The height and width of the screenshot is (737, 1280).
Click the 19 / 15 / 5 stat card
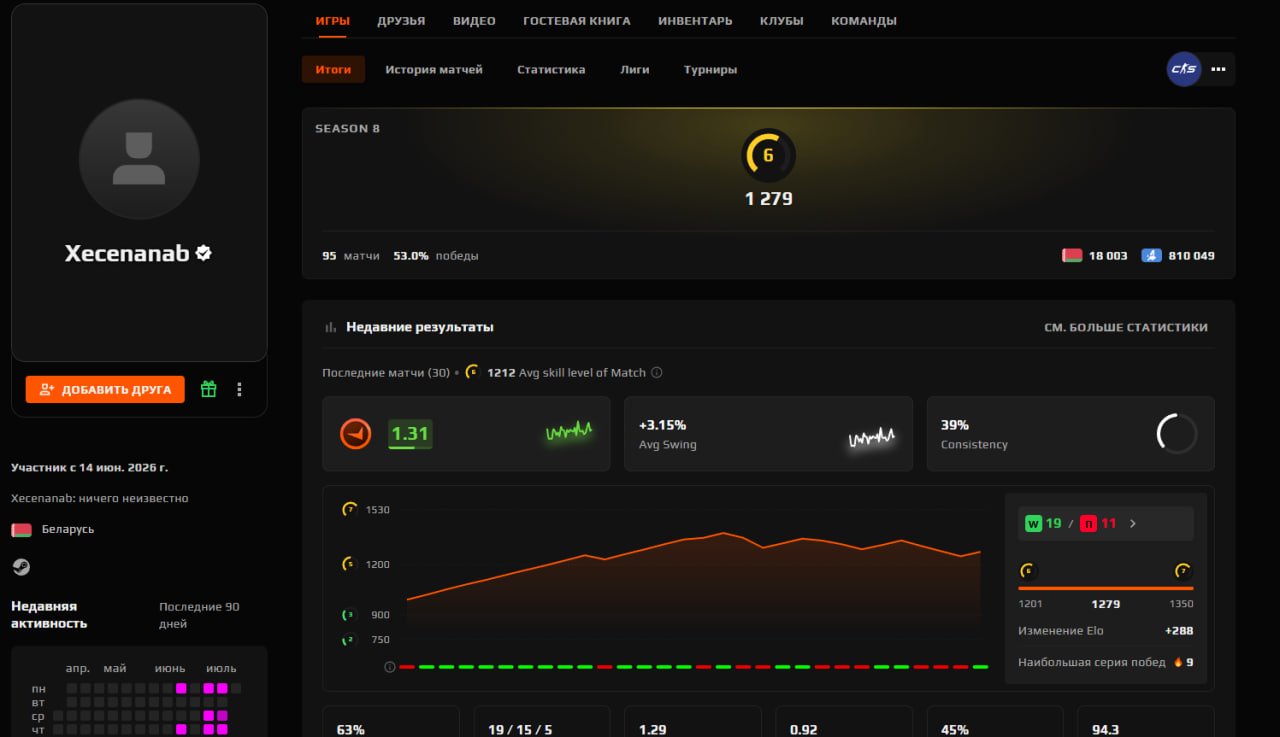click(x=542, y=722)
